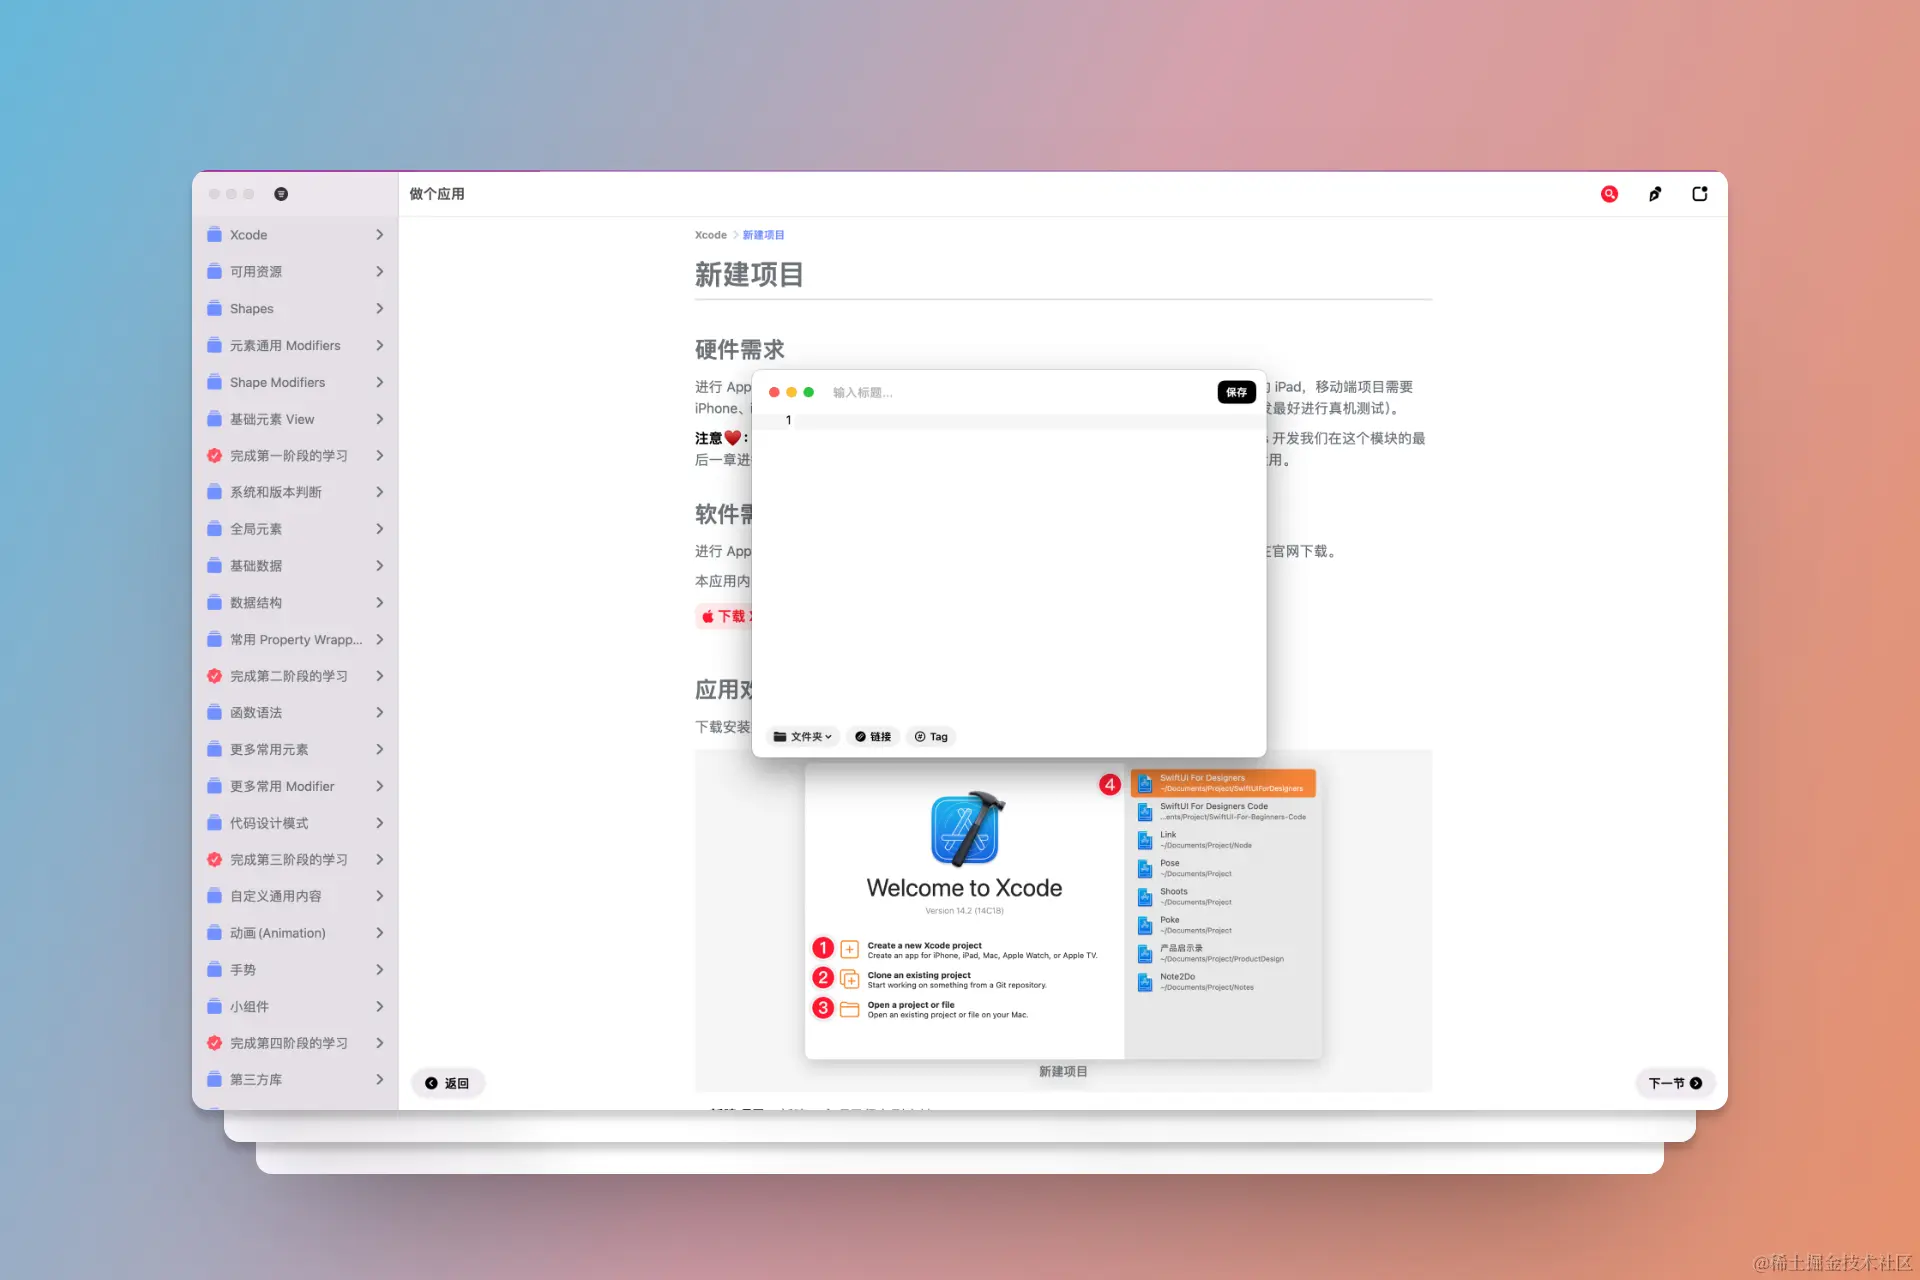Click the sidebar toggle icon near traffic lights
The height and width of the screenshot is (1280, 1920).
(x=281, y=194)
